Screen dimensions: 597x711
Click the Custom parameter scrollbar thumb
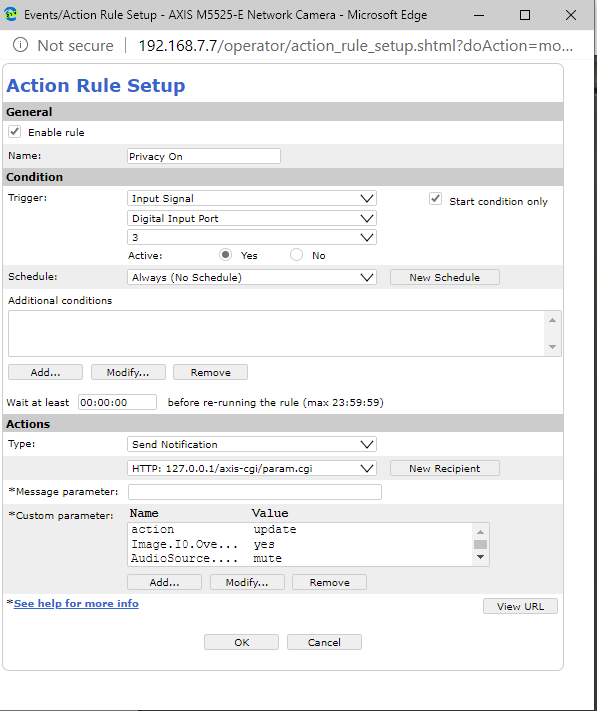click(x=481, y=544)
